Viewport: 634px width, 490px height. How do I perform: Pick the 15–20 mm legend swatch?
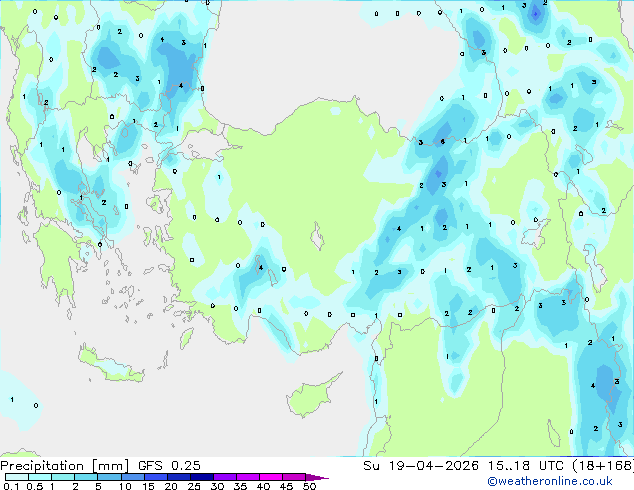tap(156, 477)
